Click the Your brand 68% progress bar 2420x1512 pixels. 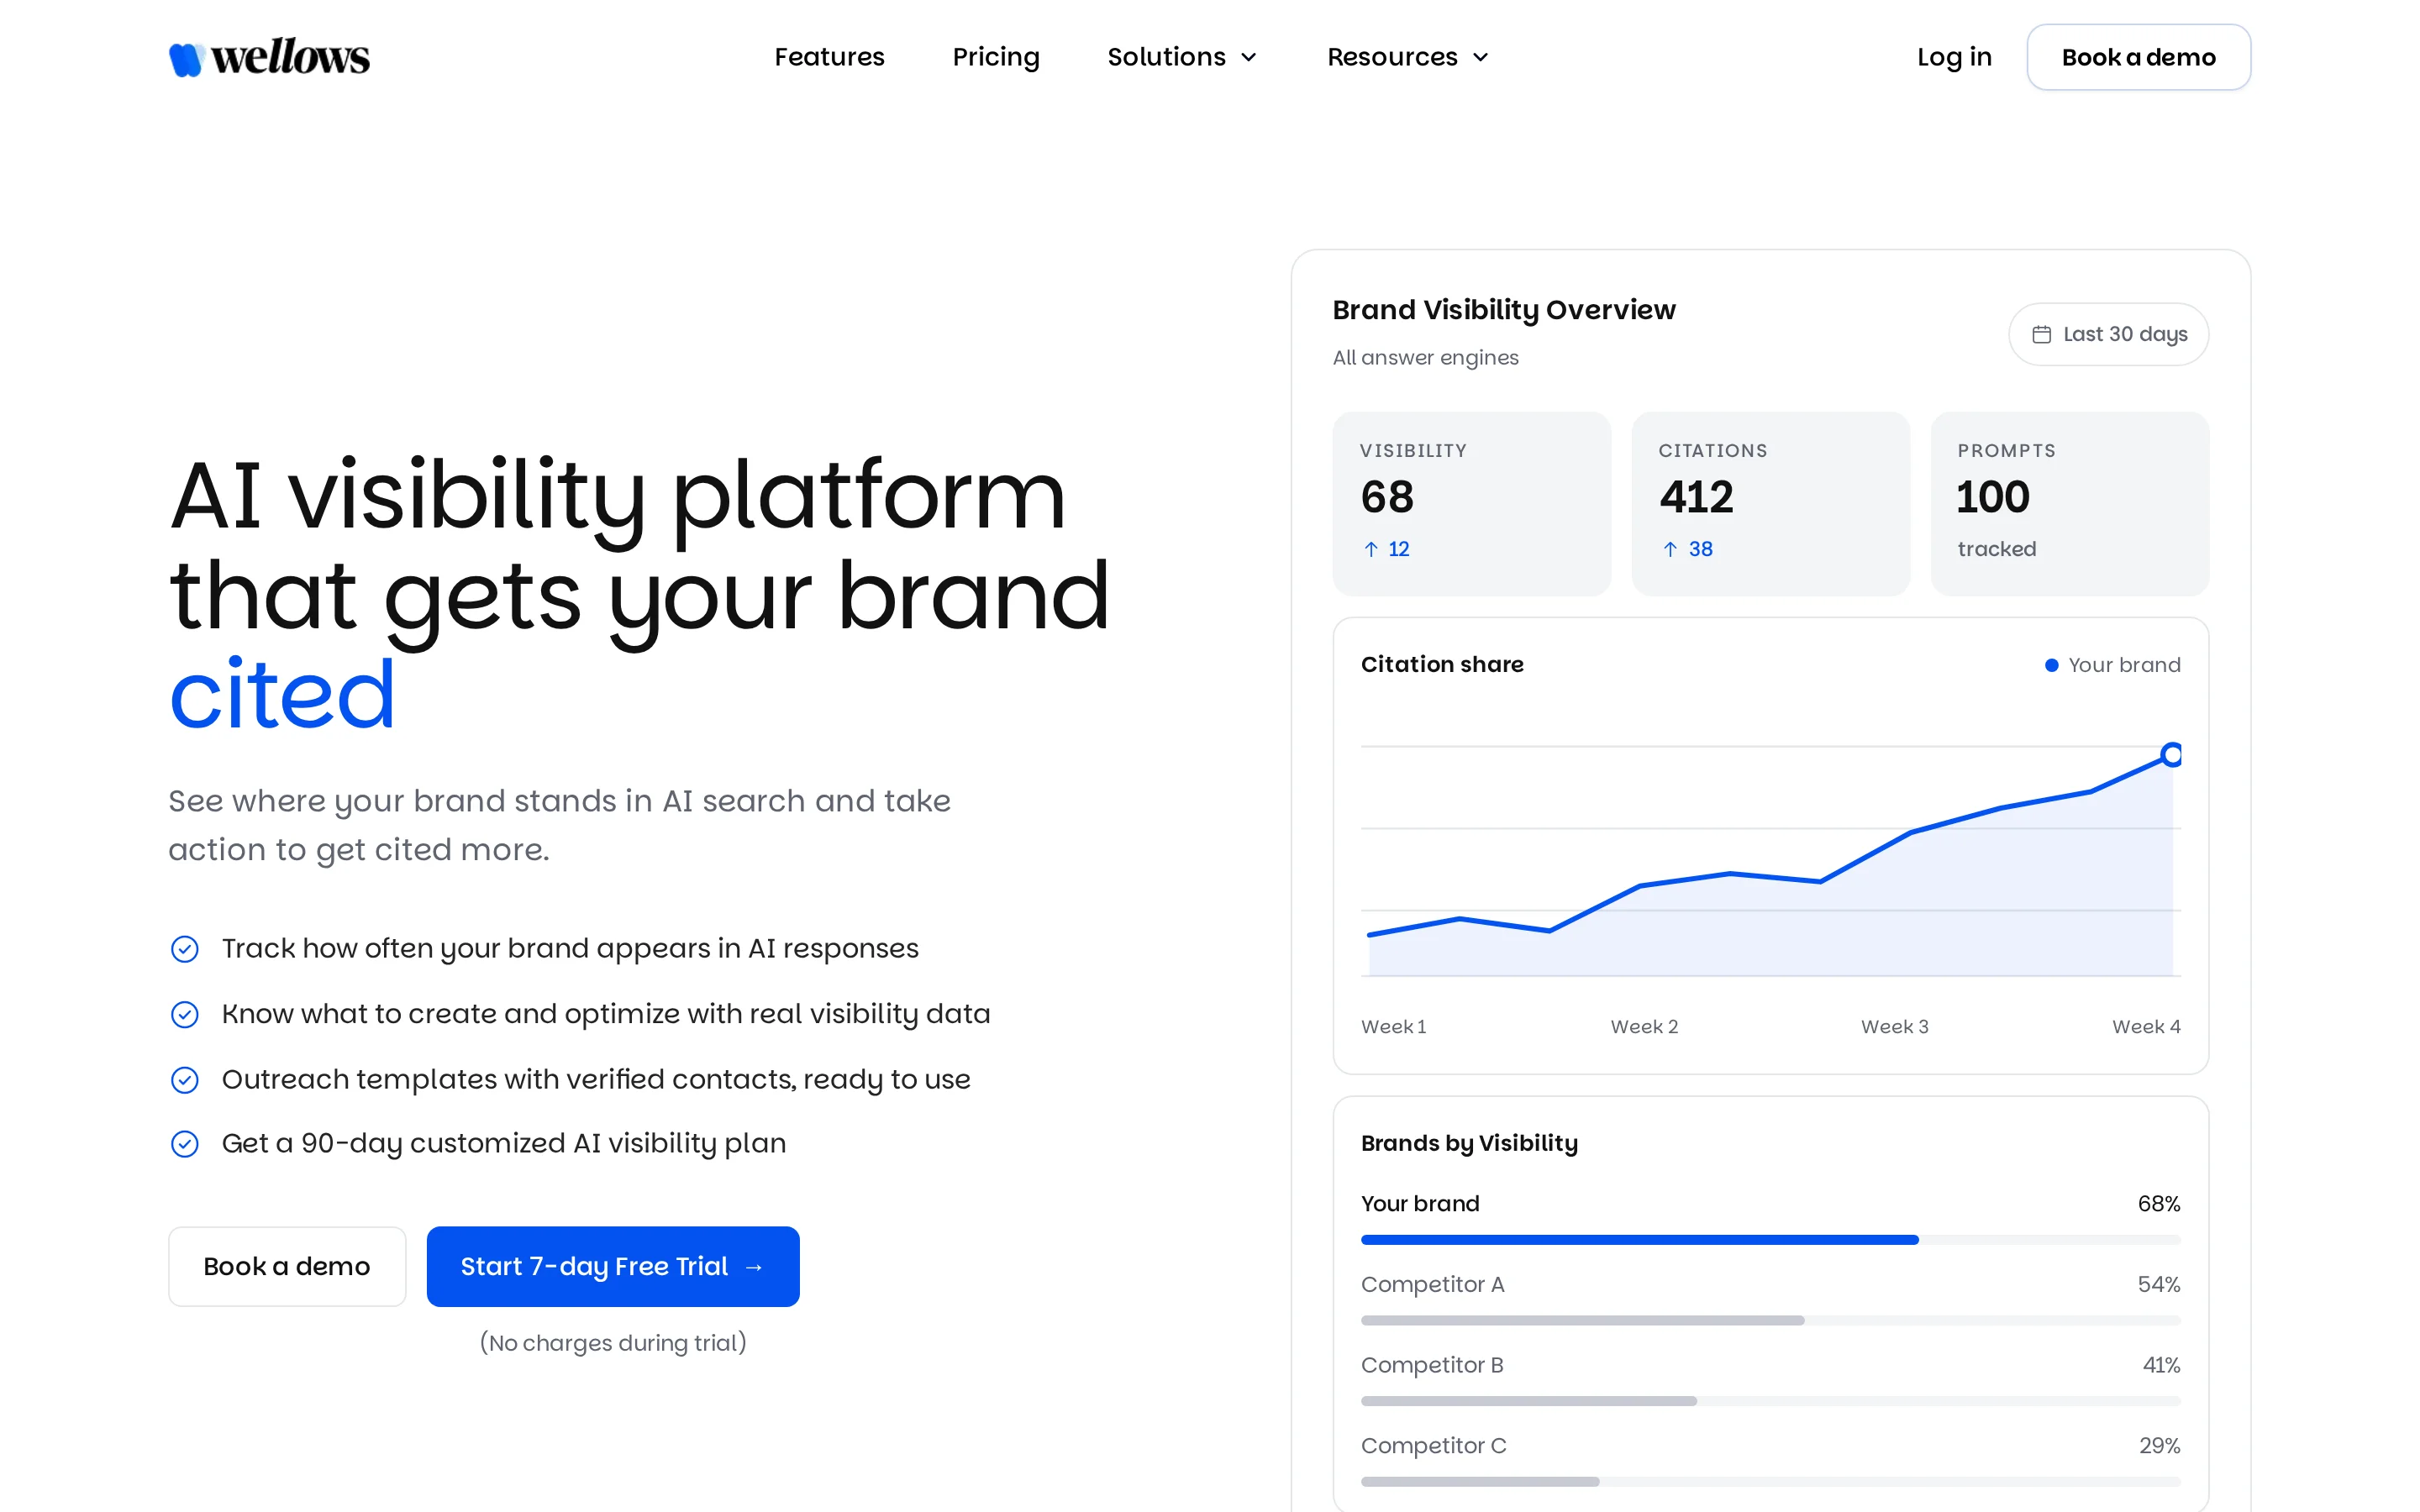(1770, 1240)
